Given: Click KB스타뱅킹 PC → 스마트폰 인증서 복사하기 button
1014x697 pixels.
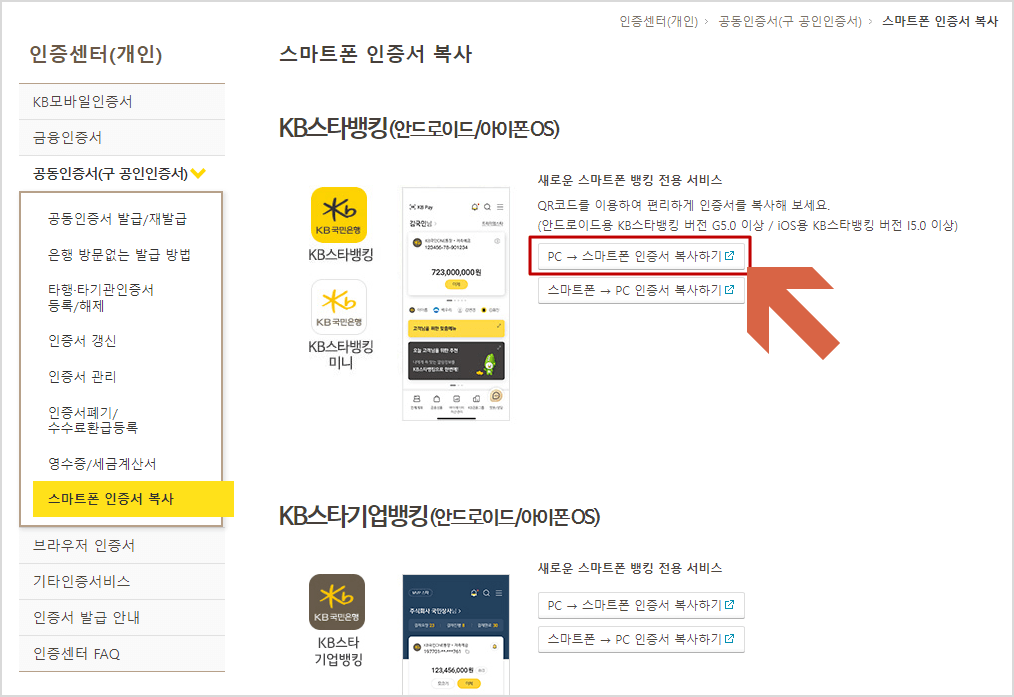Looking at the screenshot, I should click(x=641, y=256).
